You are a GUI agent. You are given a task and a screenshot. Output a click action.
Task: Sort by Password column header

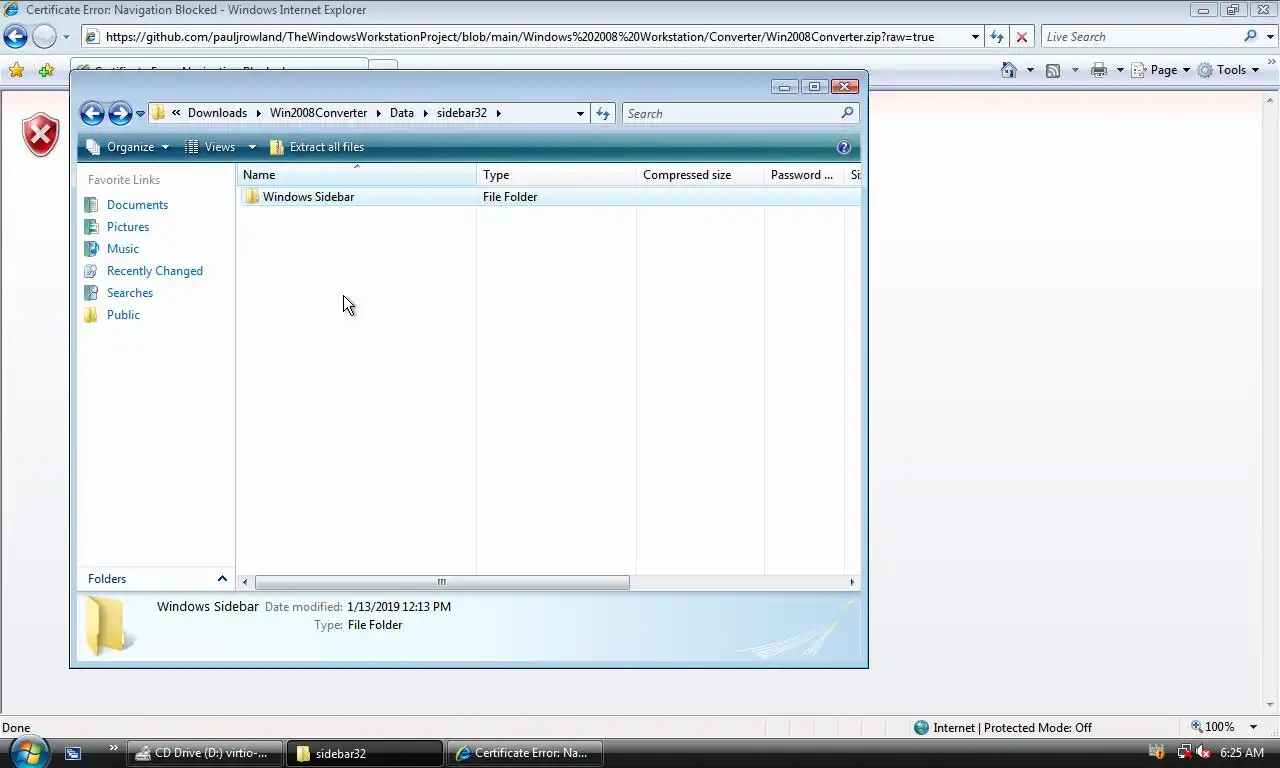804,175
